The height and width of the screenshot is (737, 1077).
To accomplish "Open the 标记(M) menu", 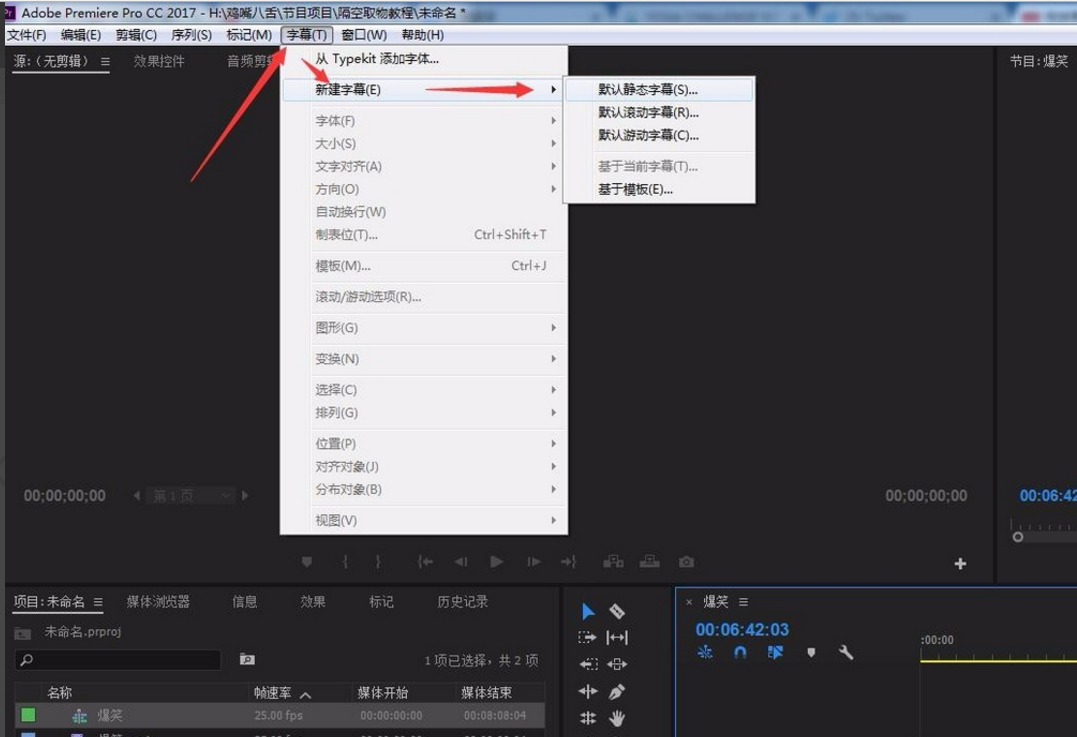I will (249, 35).
